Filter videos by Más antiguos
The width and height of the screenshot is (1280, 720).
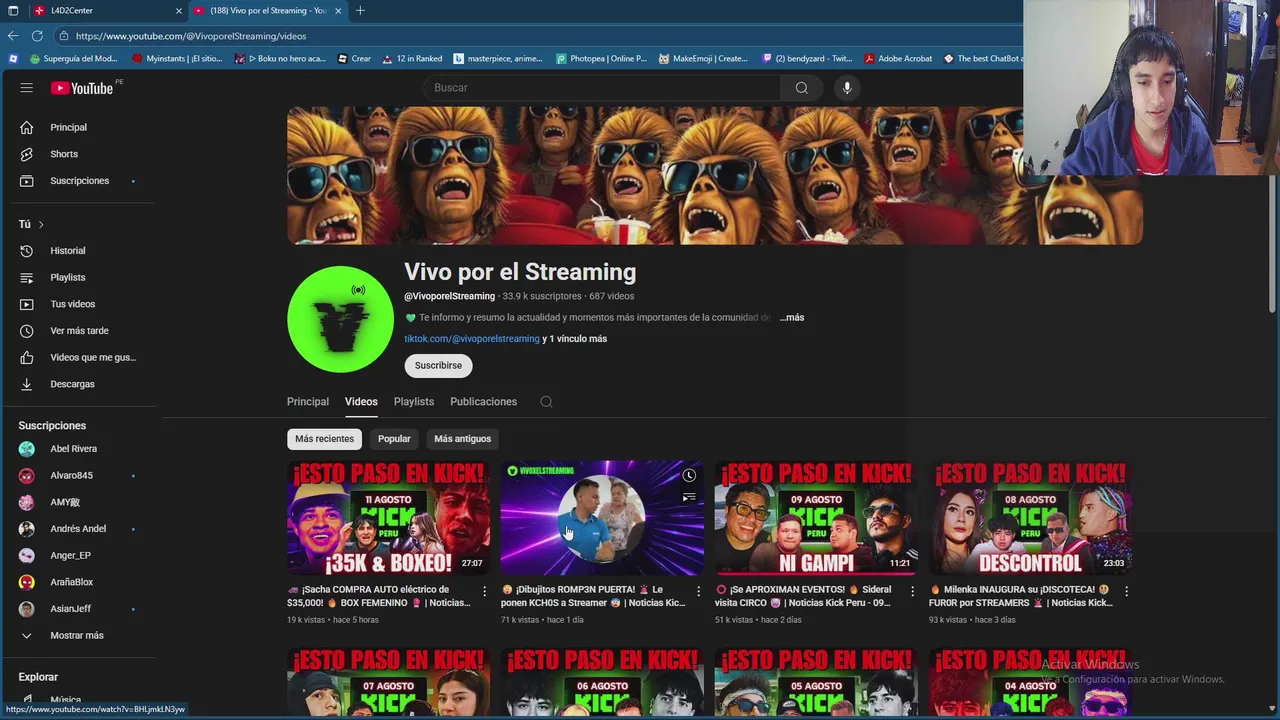pyautogui.click(x=462, y=439)
